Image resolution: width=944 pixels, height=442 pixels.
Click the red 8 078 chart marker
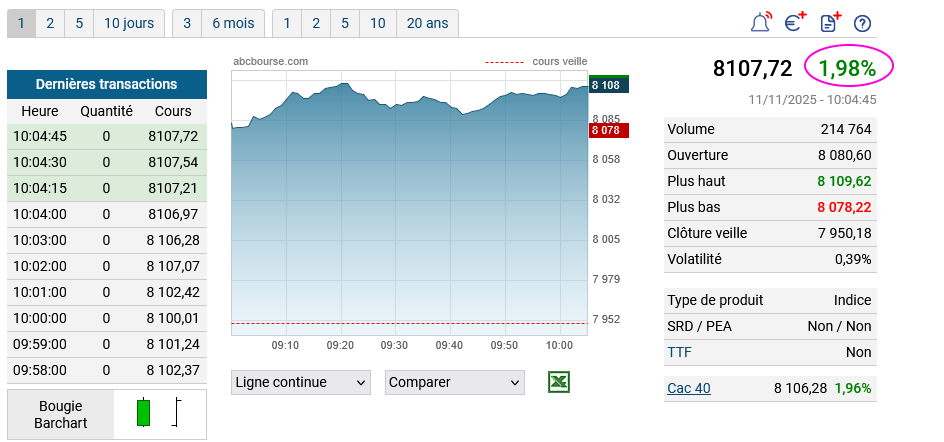608,130
